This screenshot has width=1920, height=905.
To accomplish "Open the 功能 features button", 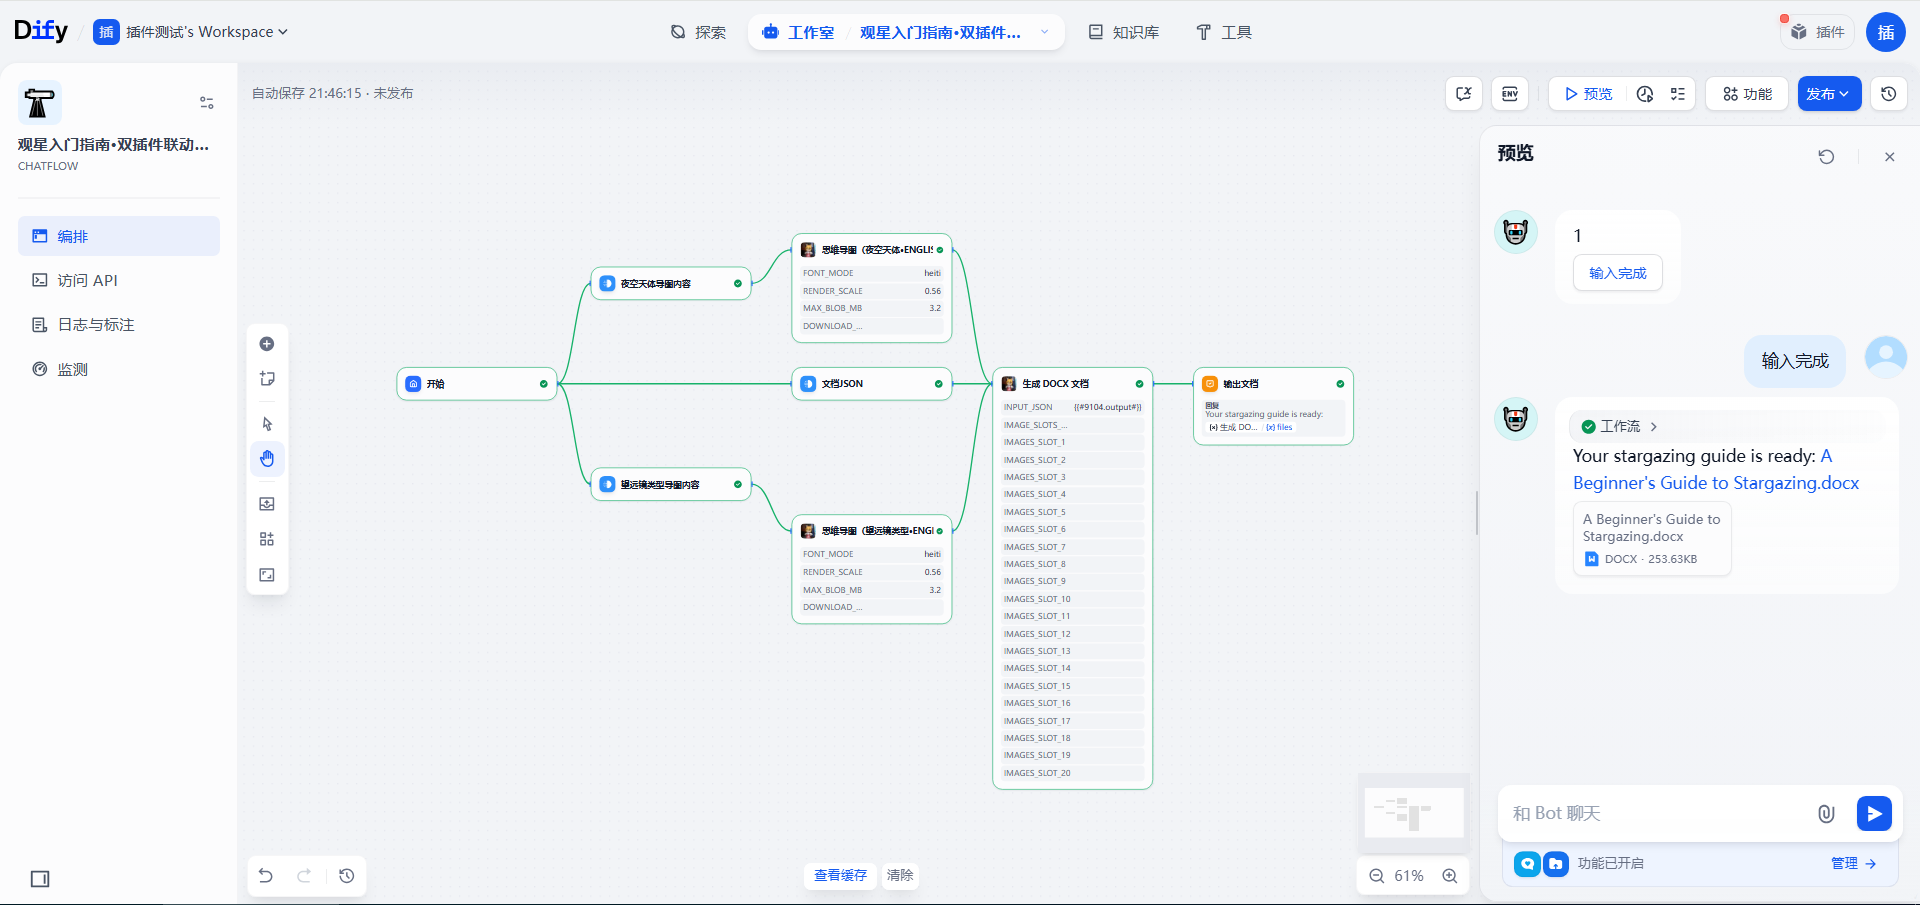I will click(x=1747, y=94).
